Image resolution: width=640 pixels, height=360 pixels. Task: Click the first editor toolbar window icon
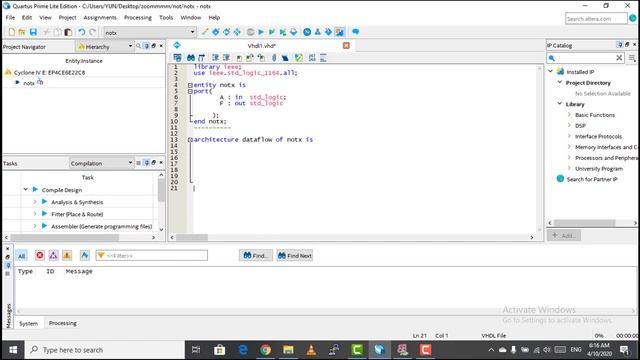(x=177, y=58)
